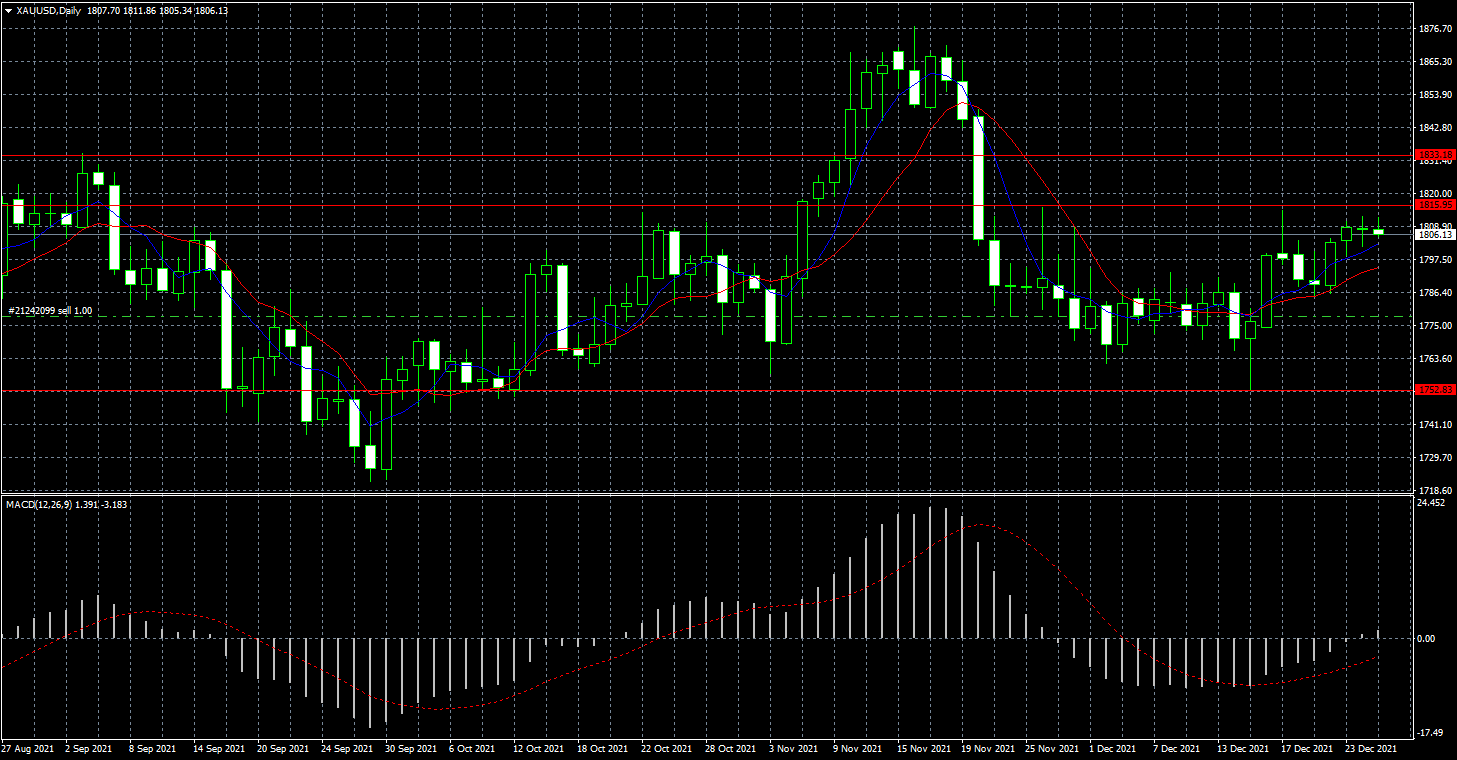This screenshot has width=1457, height=760.
Task: Click the MACD(12,26,9) indicator label
Action: pos(38,505)
